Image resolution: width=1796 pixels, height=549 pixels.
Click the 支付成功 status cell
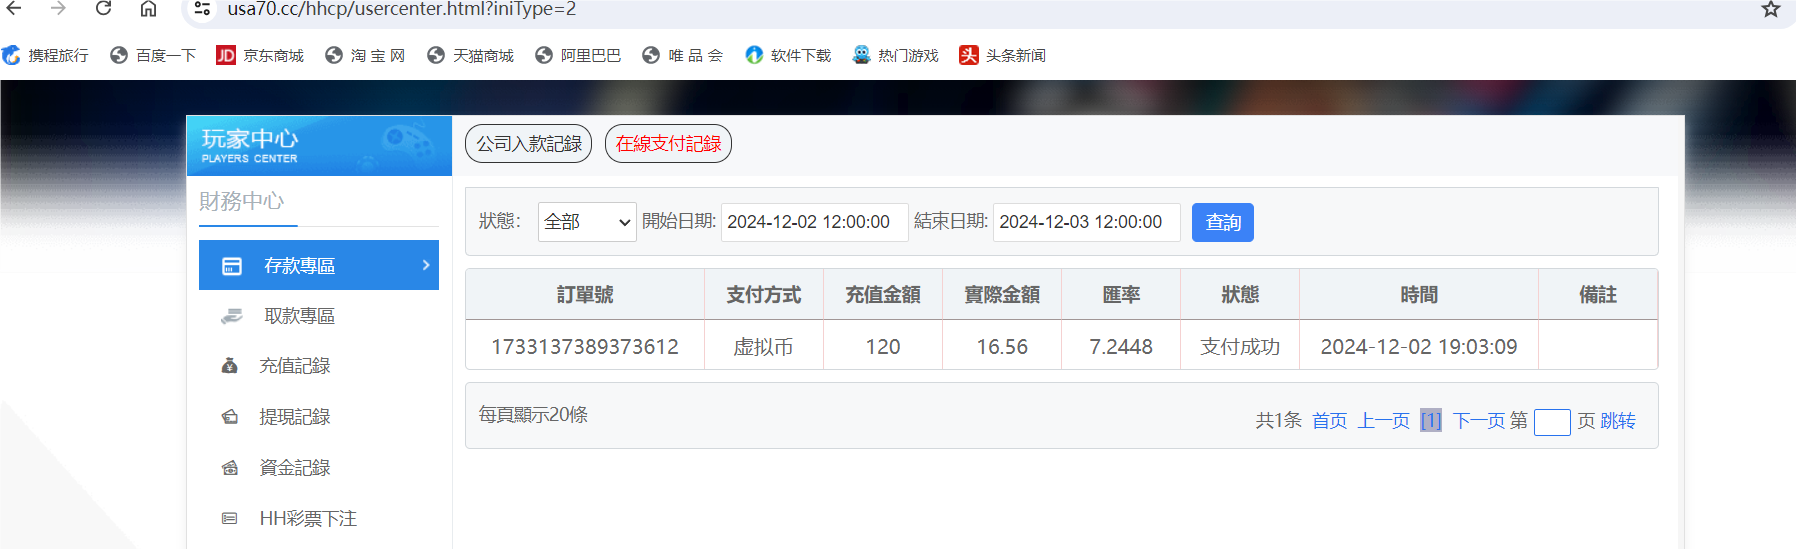(1240, 347)
